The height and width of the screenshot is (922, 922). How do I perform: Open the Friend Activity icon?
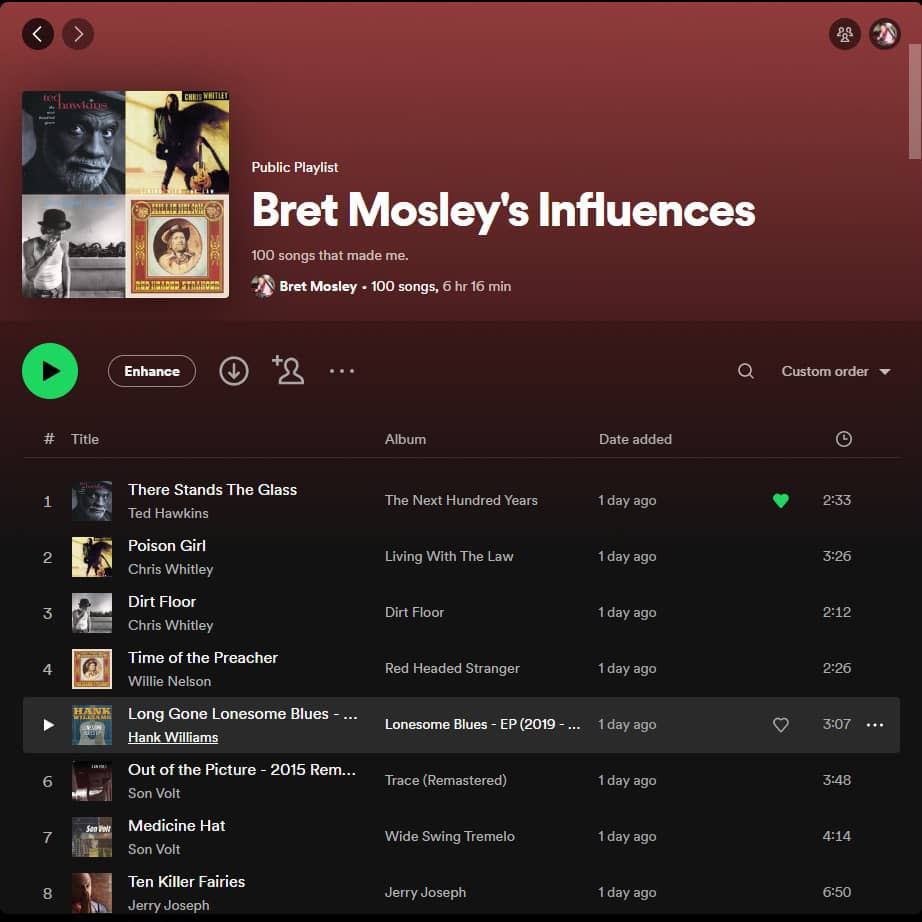(x=845, y=34)
